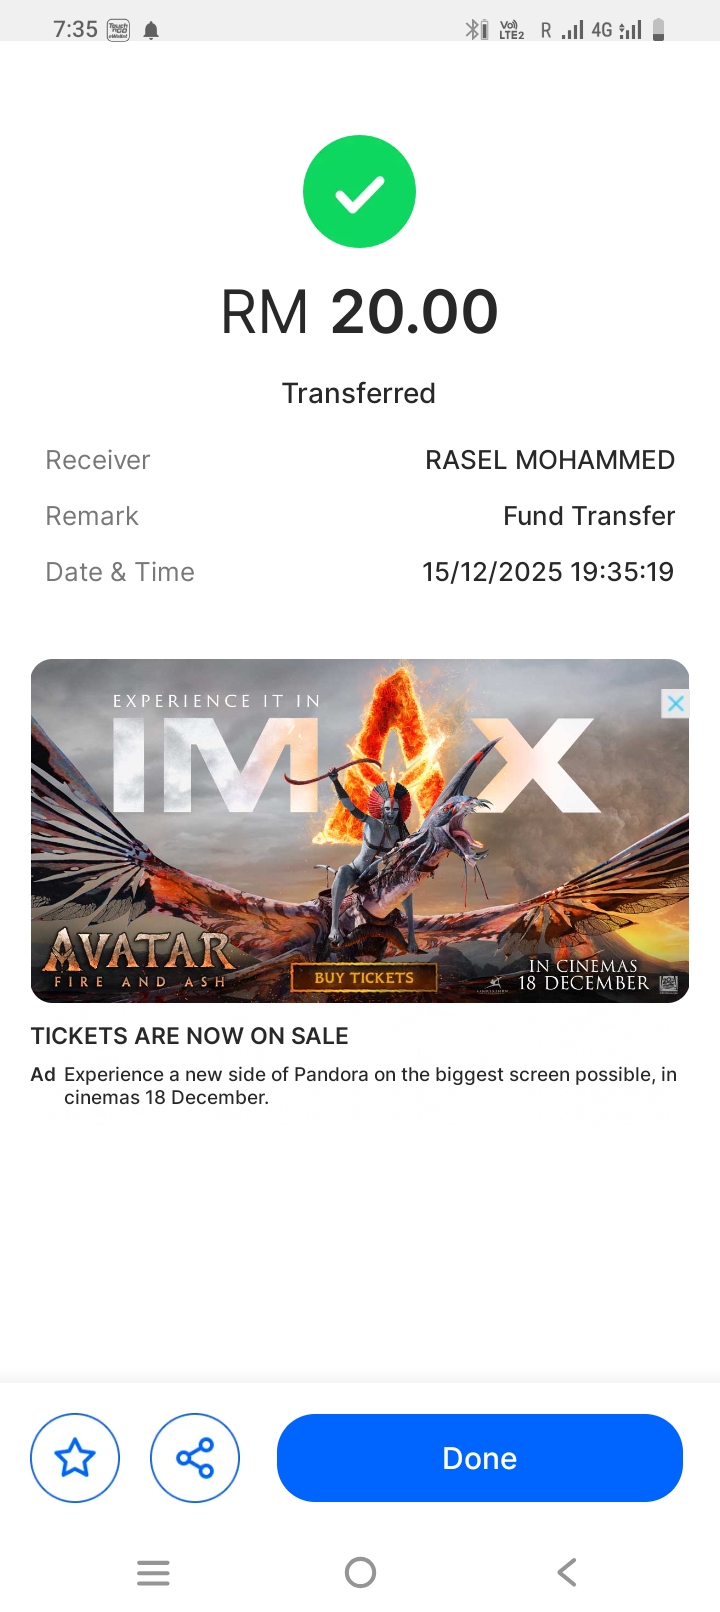Viewport: 720px width, 1612px height.
Task: Tap the Touch 'n Go status bar icon
Action: 118,30
